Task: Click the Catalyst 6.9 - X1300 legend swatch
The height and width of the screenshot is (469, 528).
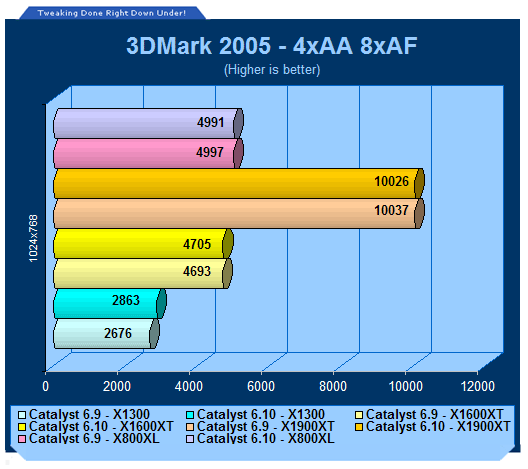Action: [22, 415]
